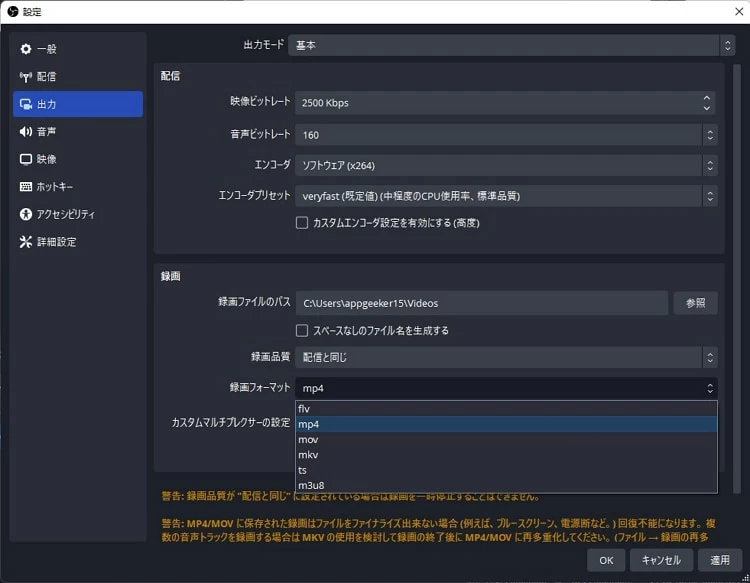Open the encoder preset veryfast dropdown

tap(506, 196)
